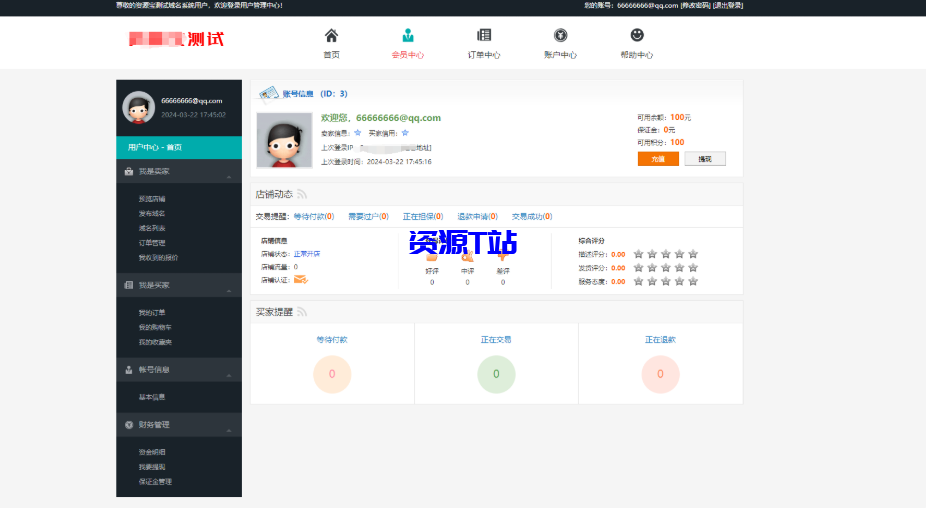Open the member center (会员中心) person icon
The height and width of the screenshot is (508, 926).
407,35
